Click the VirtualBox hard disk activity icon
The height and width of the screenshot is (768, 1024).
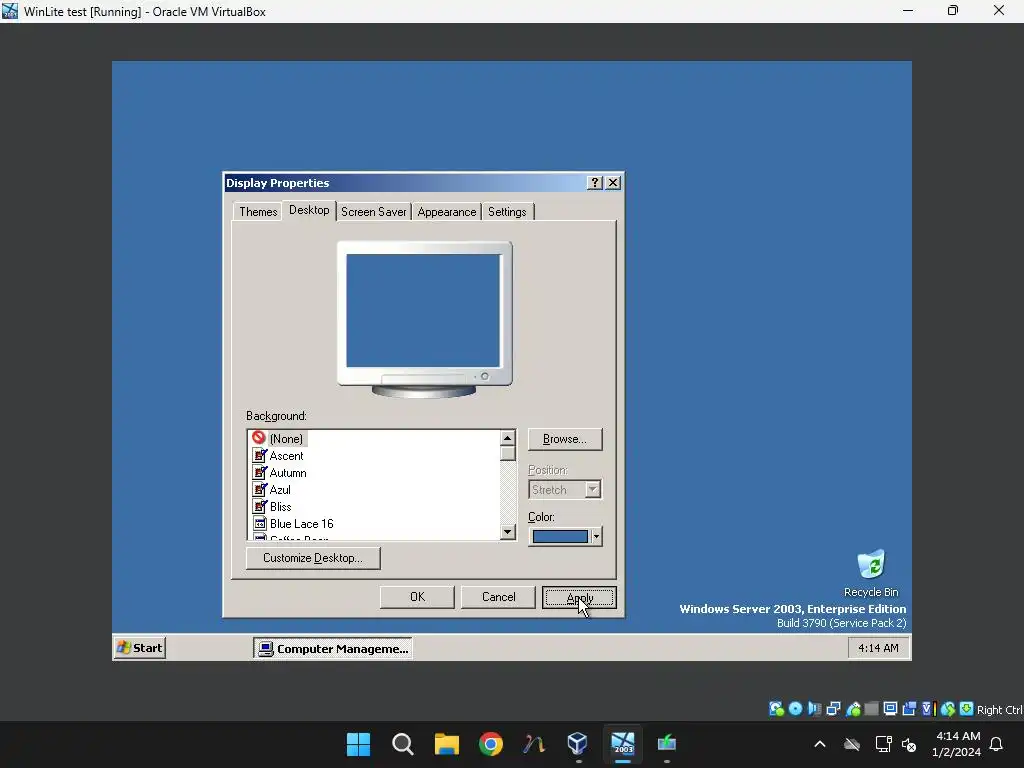(x=776, y=709)
